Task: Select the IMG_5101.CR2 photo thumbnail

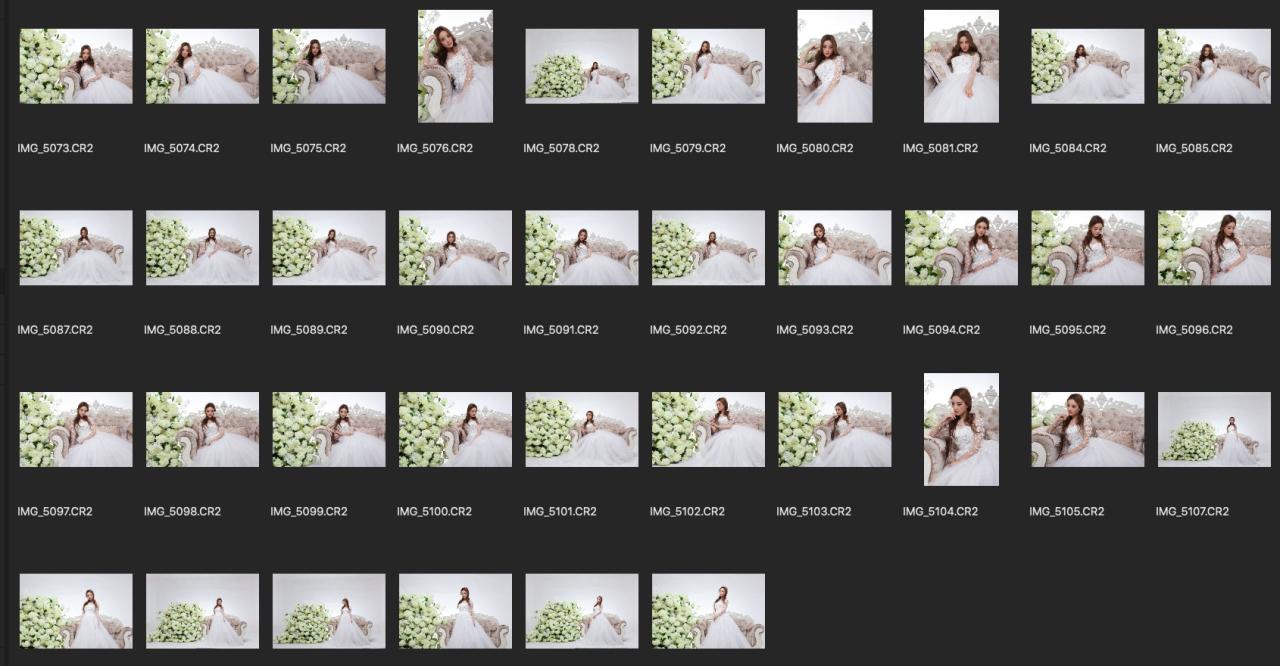Action: click(x=582, y=429)
